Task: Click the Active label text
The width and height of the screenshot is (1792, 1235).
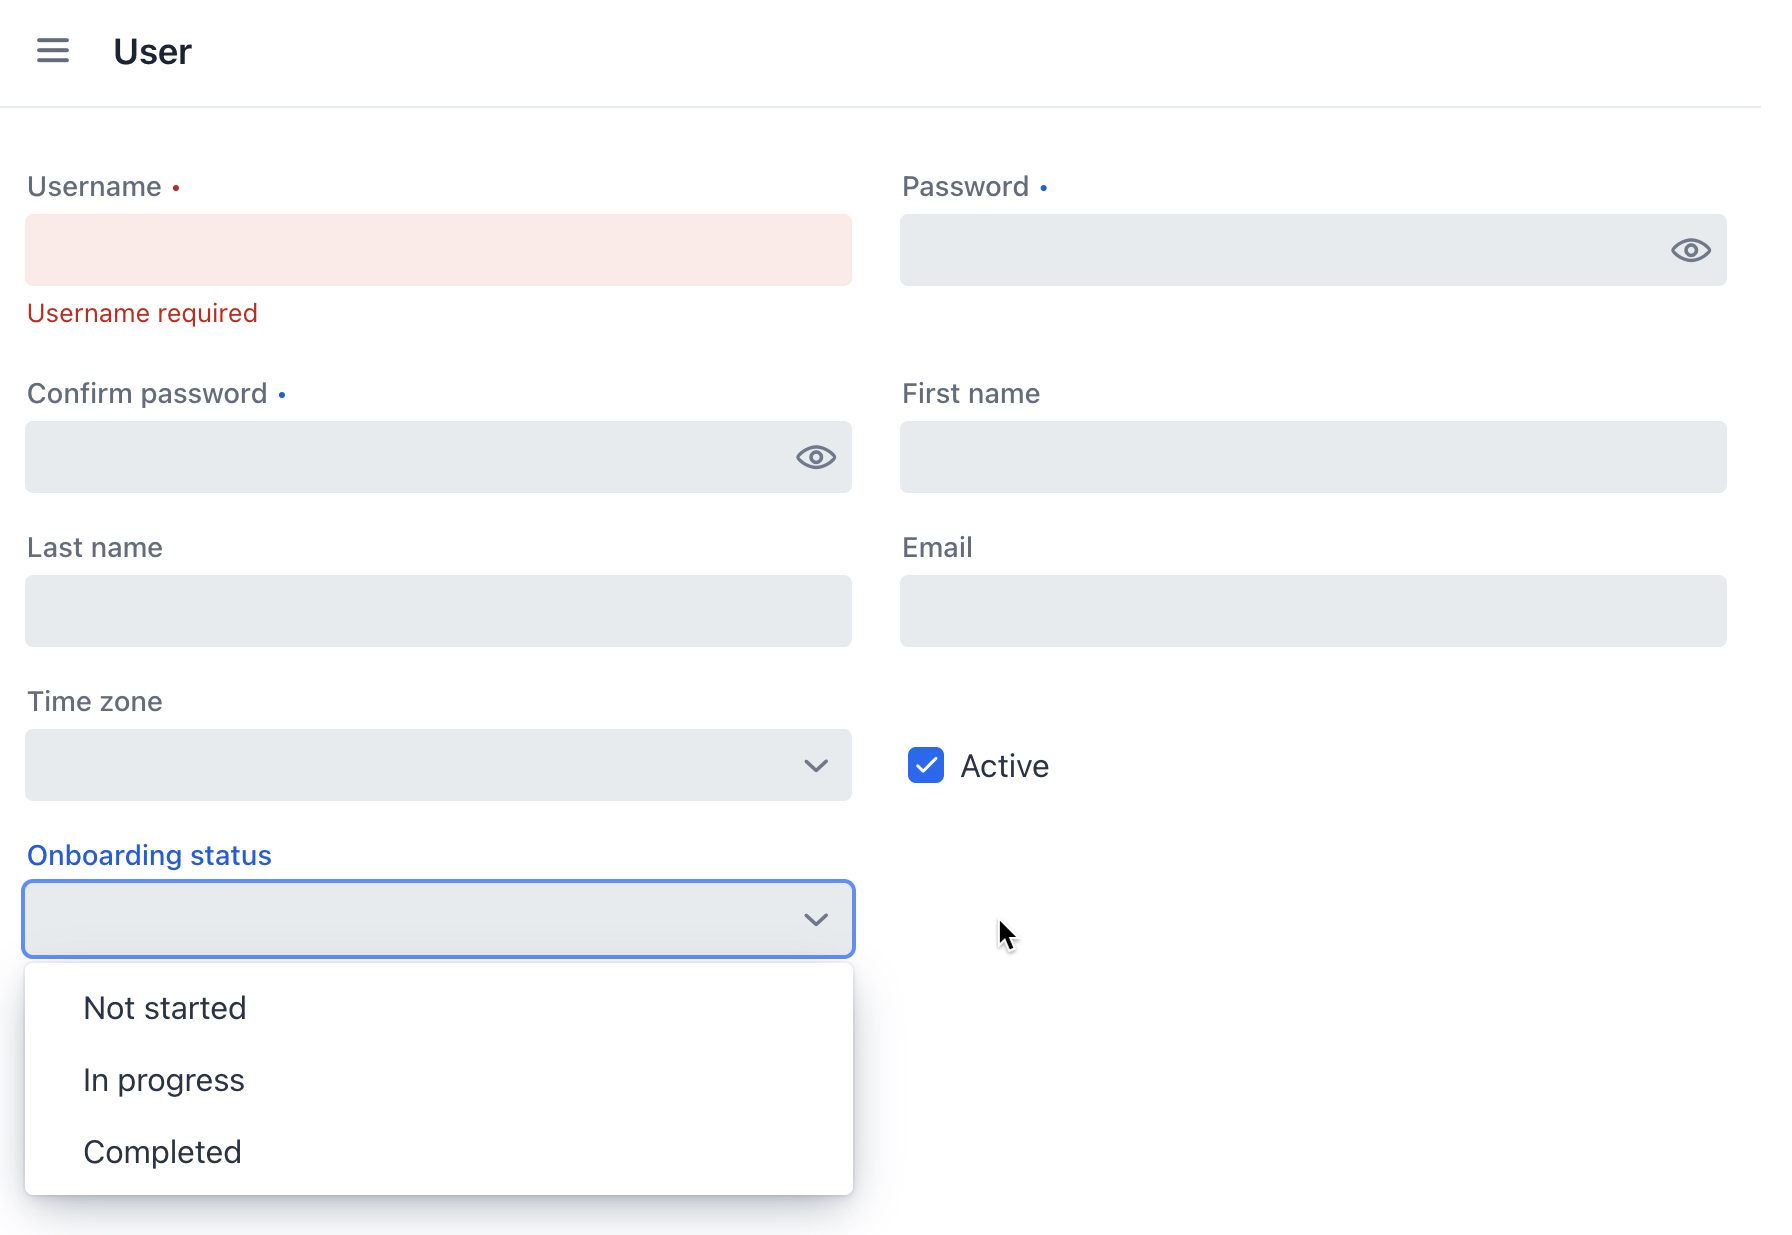Action: [x=1004, y=766]
